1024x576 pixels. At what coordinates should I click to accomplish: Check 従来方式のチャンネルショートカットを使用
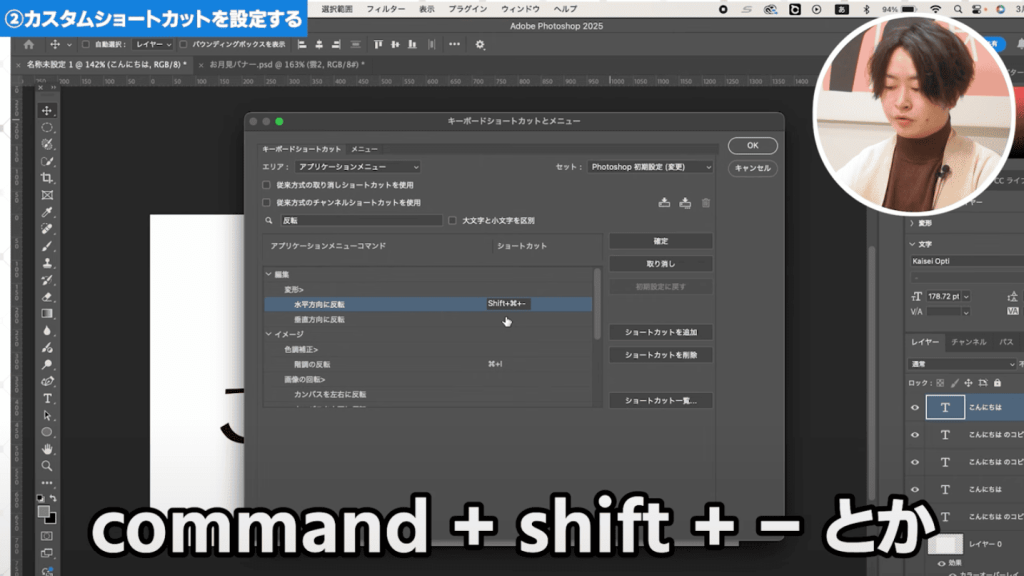click(x=266, y=202)
